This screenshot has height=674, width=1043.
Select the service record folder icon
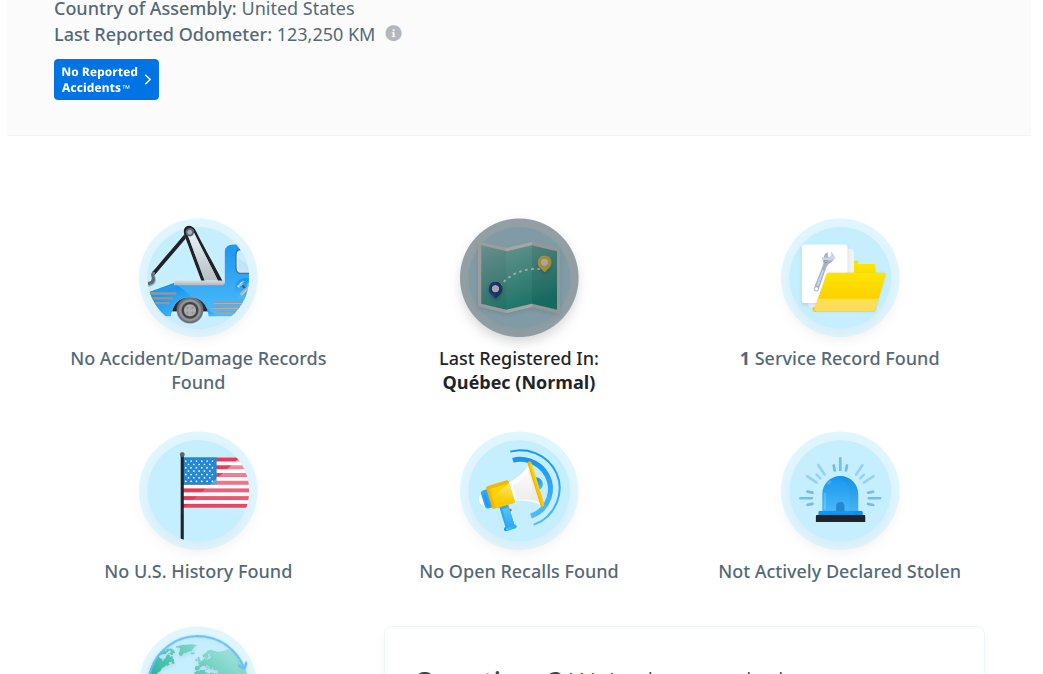click(840, 278)
